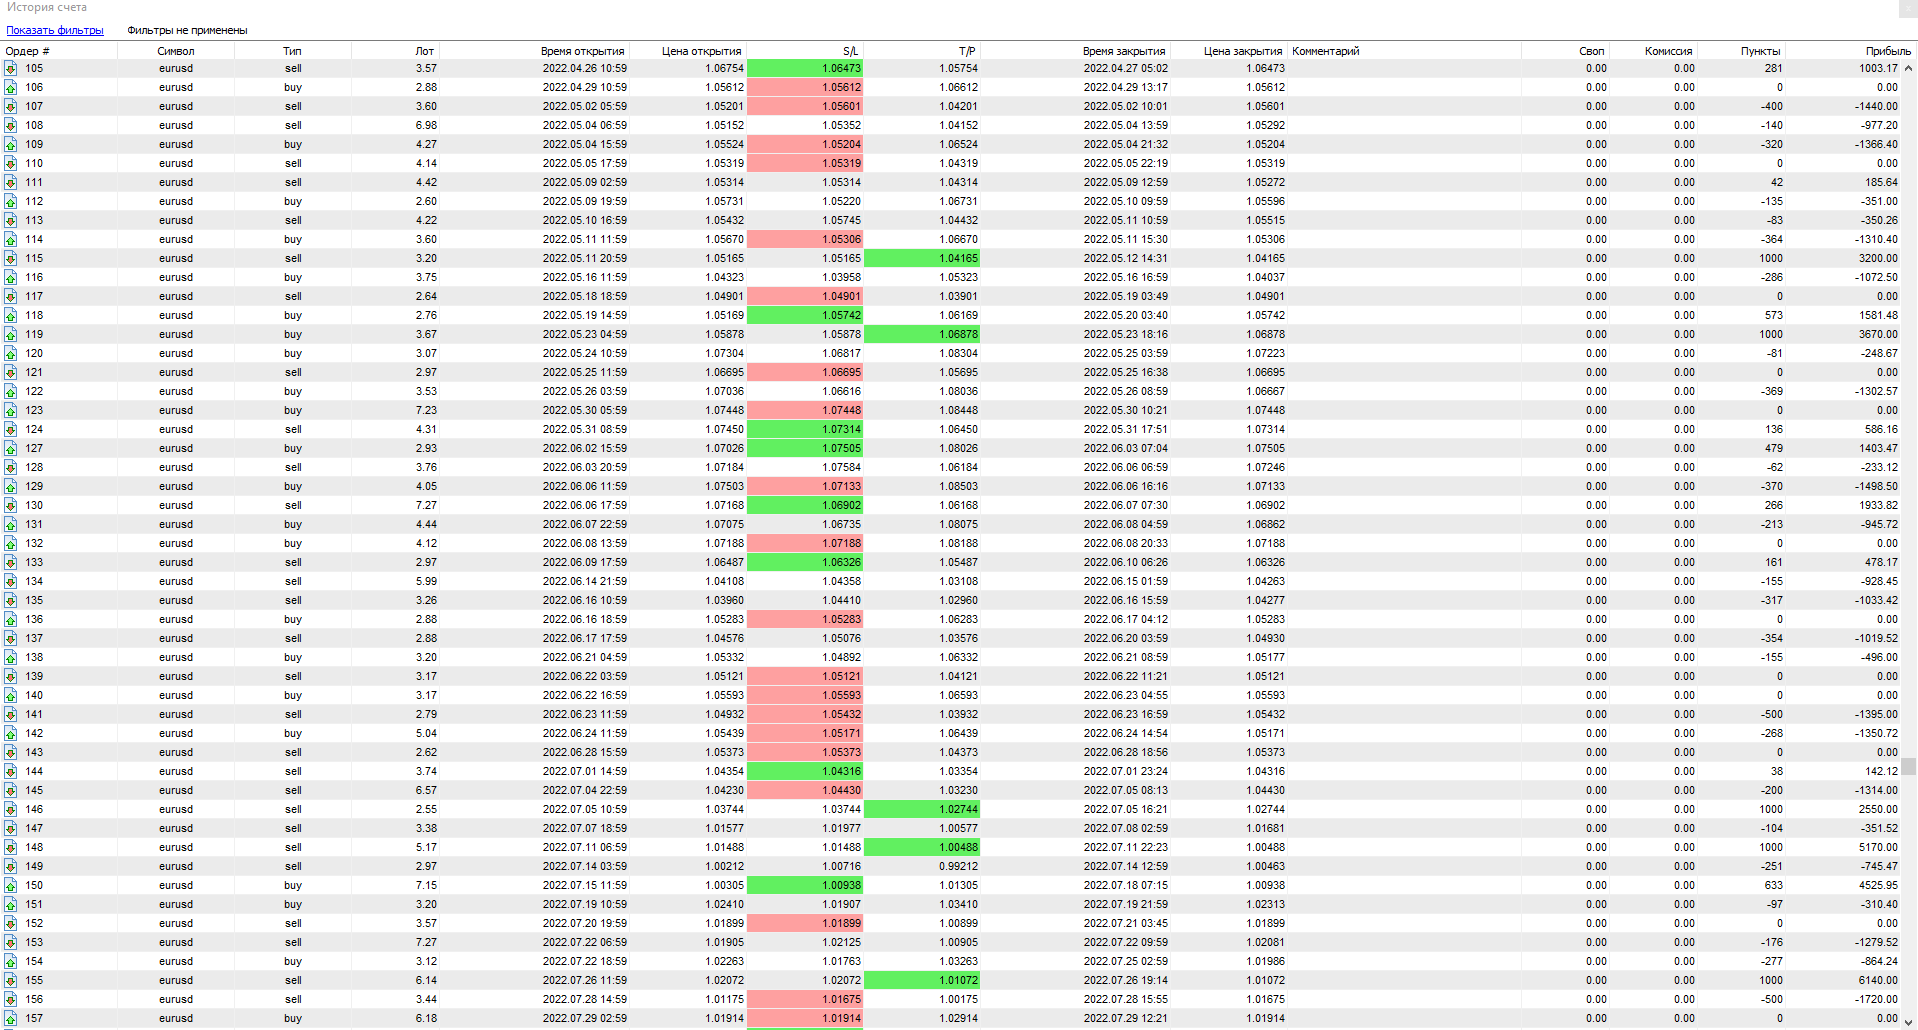
Task: Select the order icon in row 142
Action: click(10, 734)
